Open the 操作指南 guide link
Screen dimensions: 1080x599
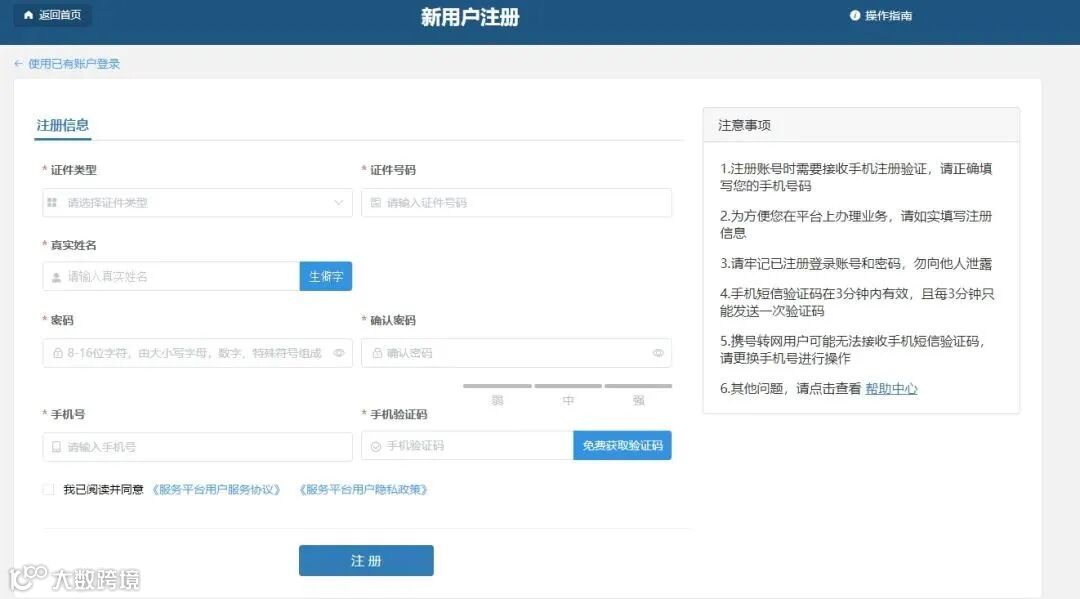coord(888,16)
